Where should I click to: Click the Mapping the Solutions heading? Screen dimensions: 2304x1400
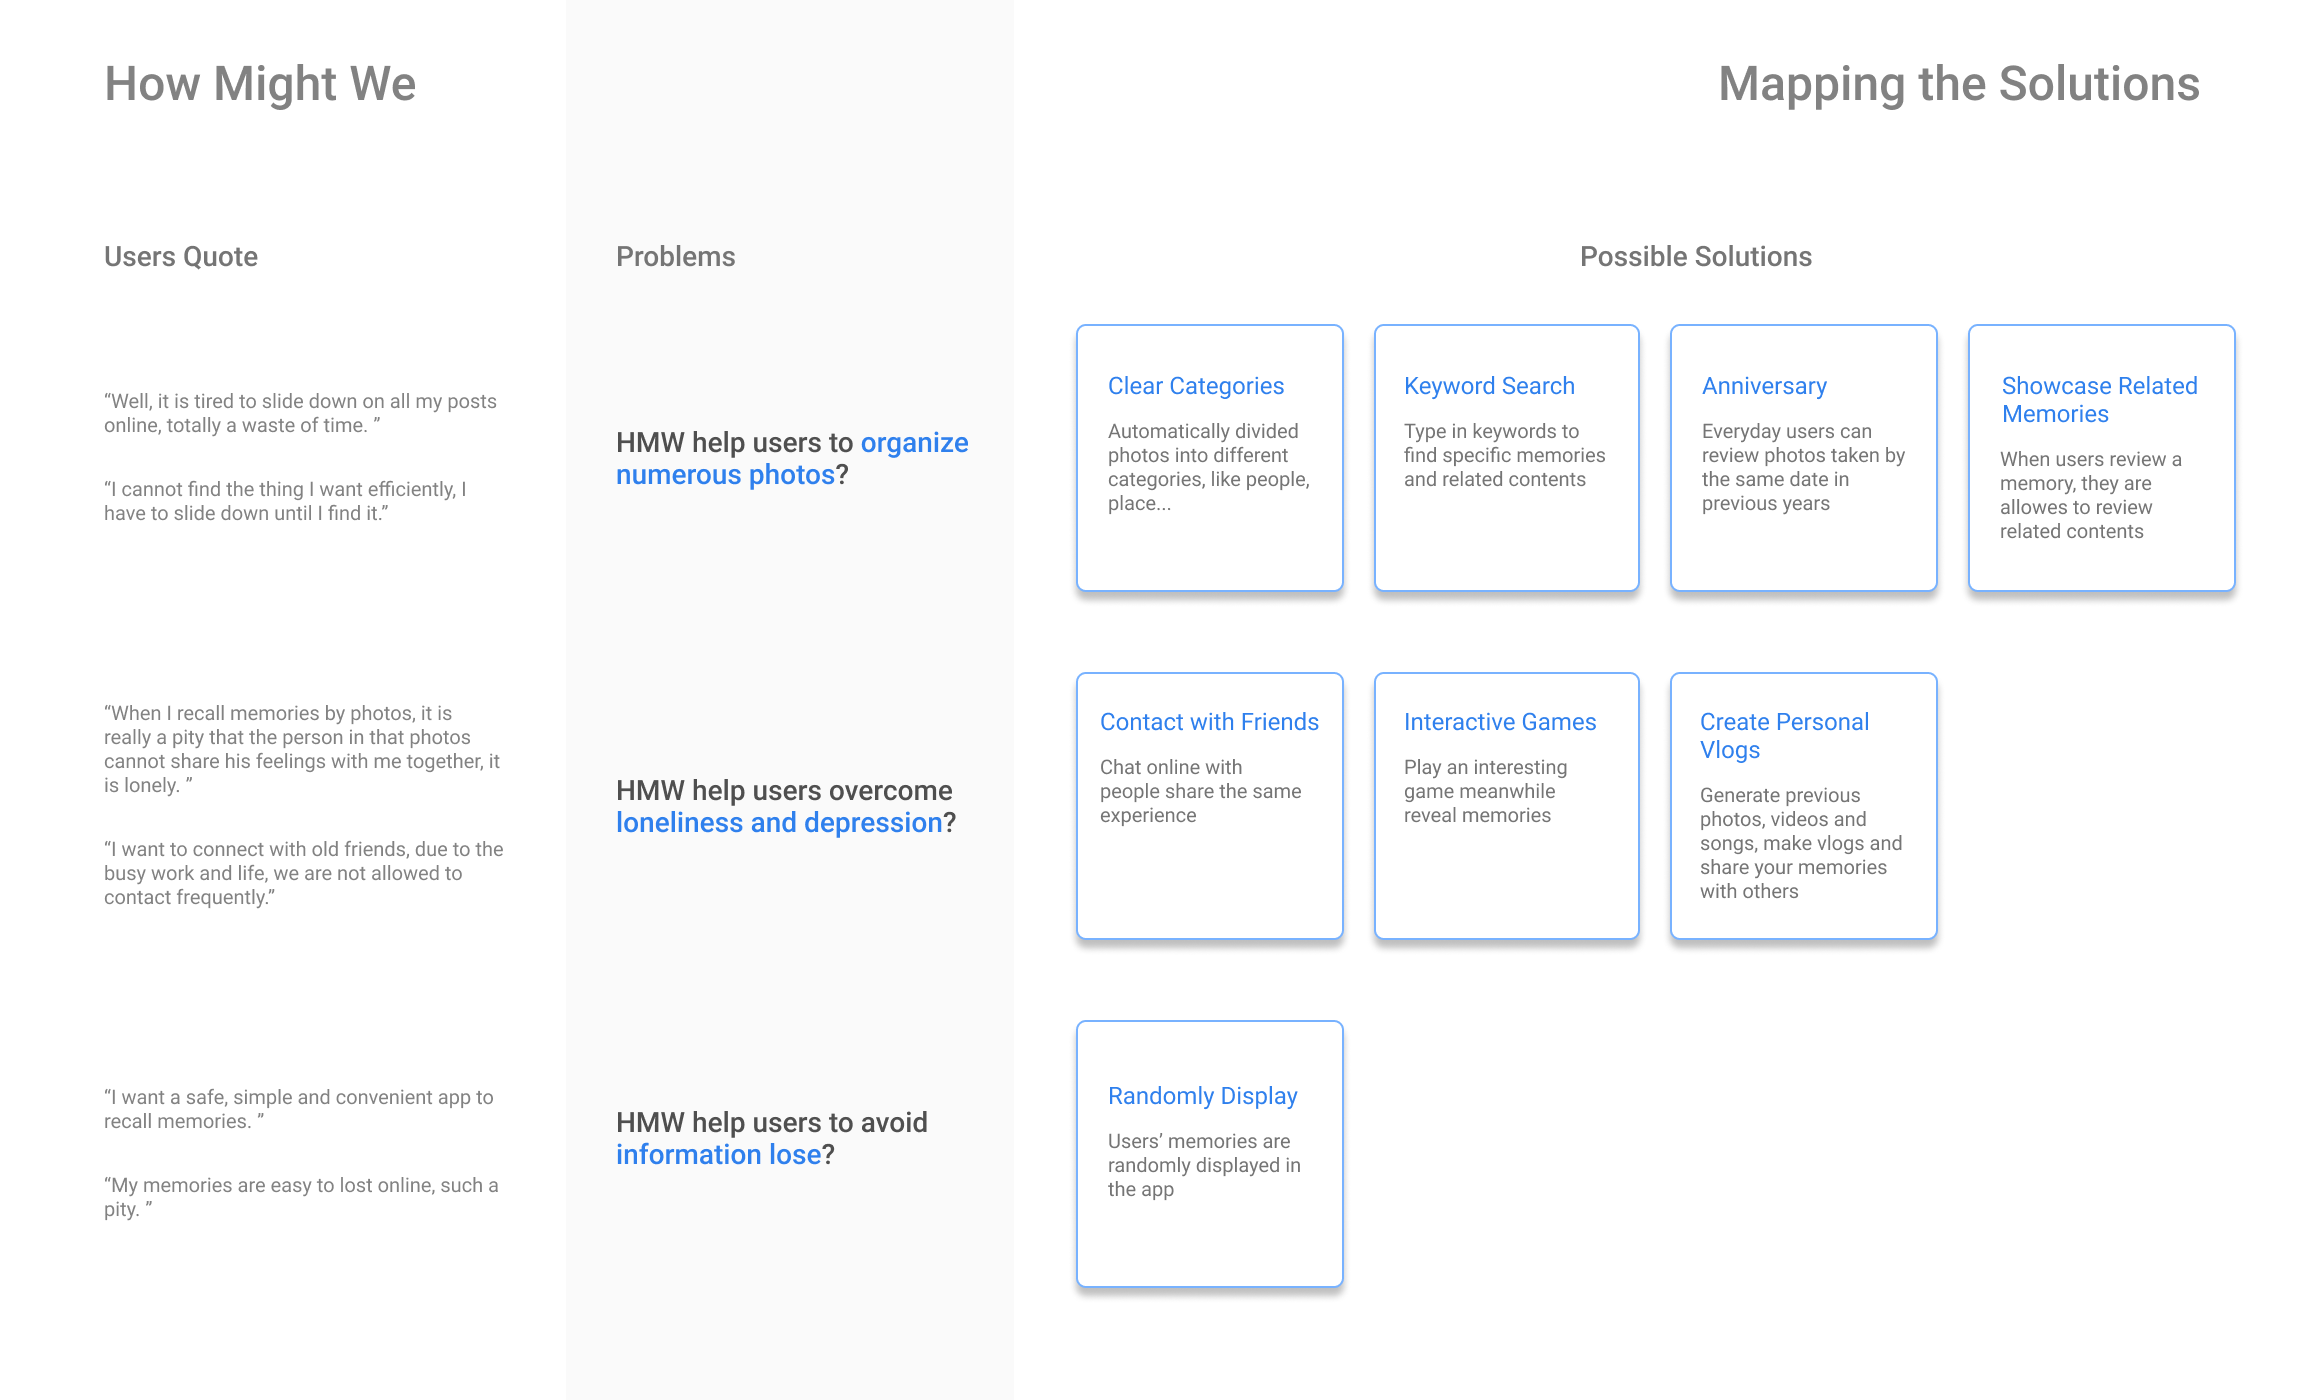point(1958,84)
